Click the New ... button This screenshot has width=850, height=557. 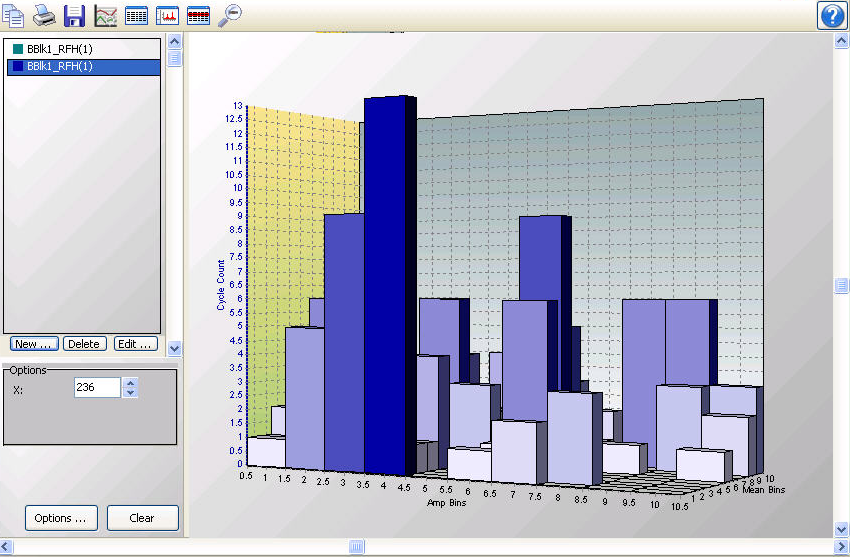pos(34,344)
